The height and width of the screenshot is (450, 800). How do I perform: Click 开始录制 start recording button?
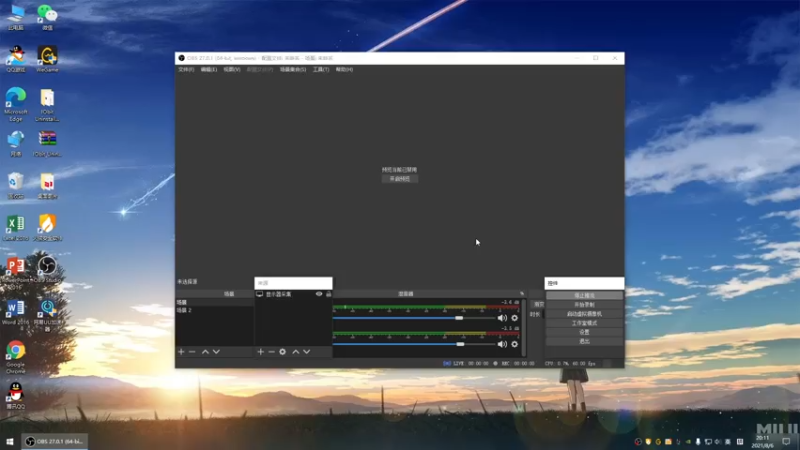click(x=584, y=305)
